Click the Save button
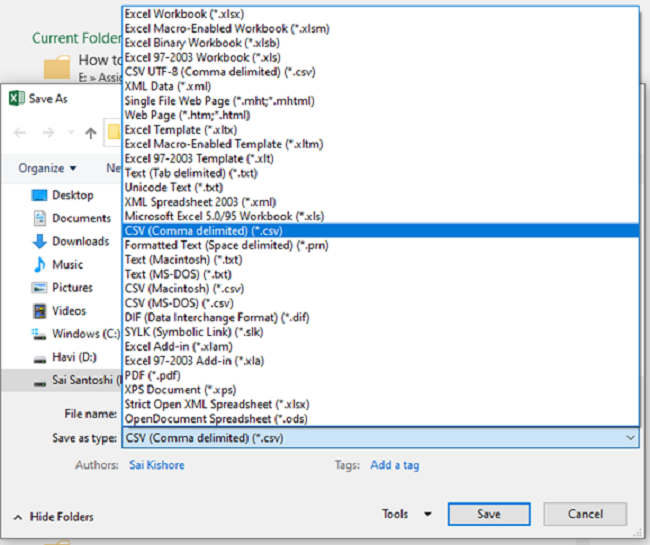 coord(488,514)
